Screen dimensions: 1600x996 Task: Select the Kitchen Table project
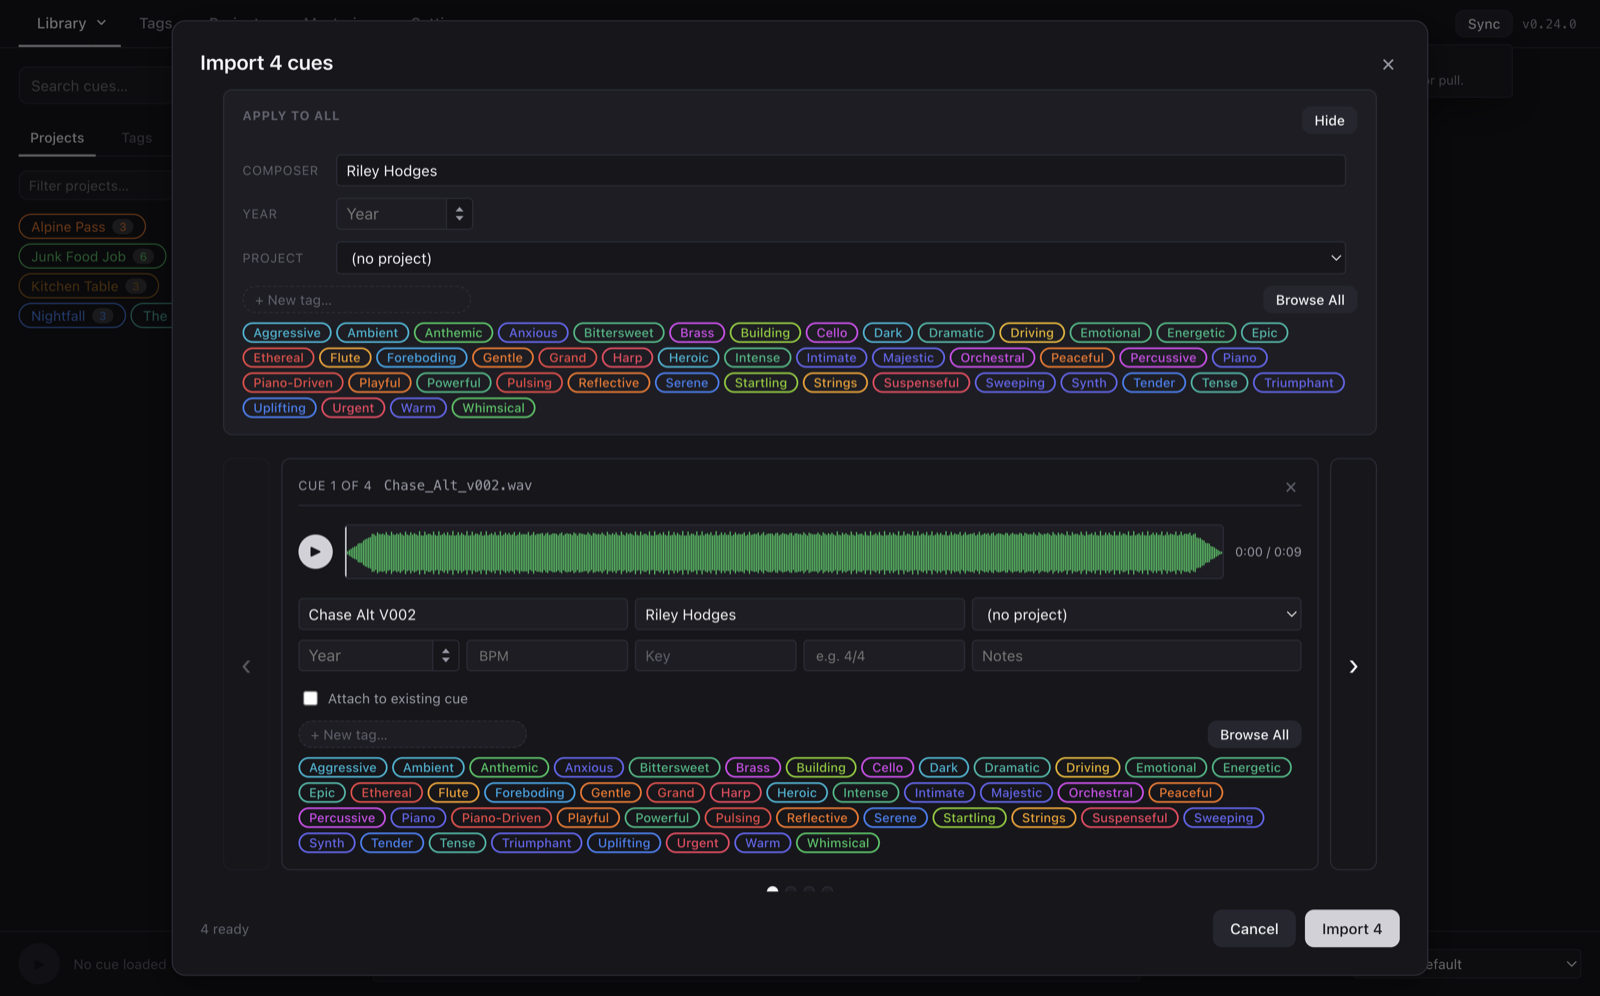click(88, 286)
